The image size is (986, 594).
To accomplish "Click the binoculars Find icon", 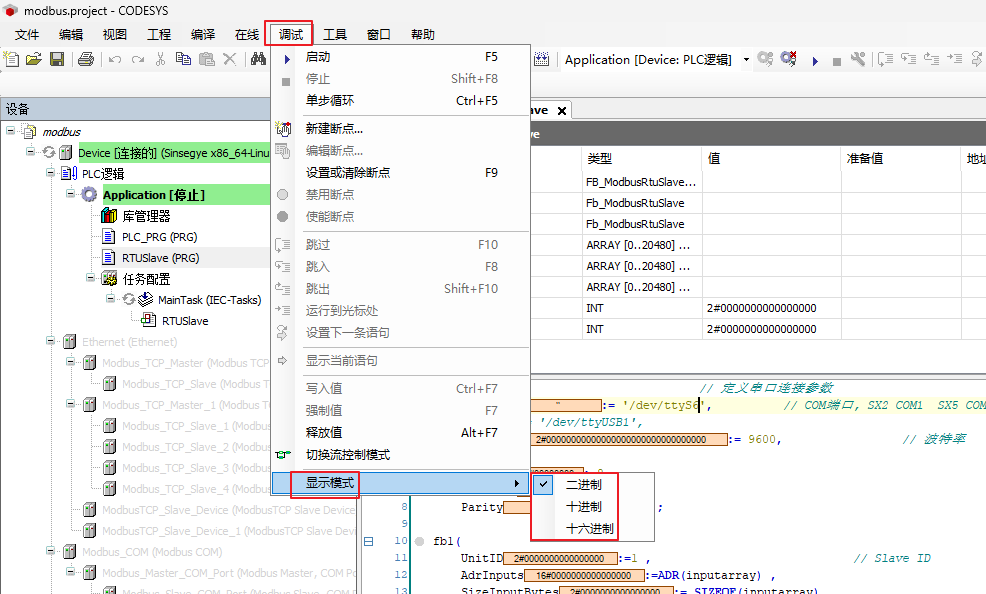I will pos(257,60).
